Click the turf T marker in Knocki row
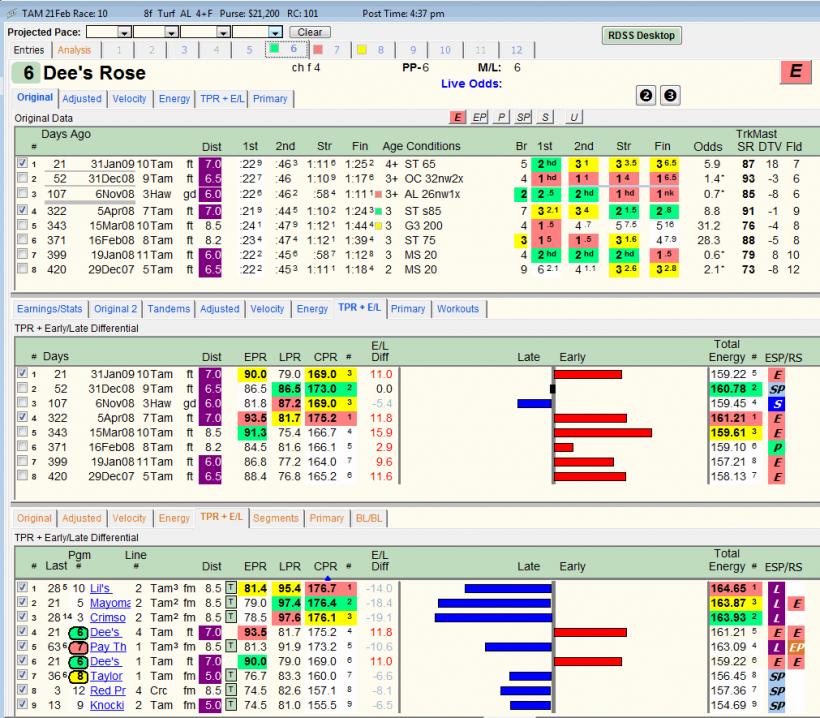 (x=231, y=705)
